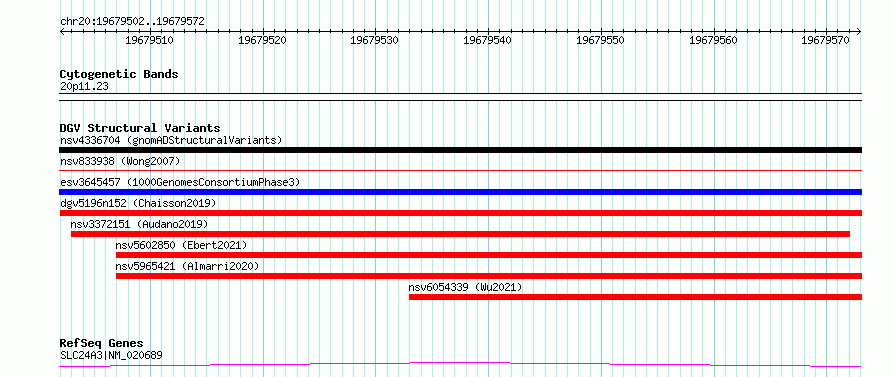The width and height of the screenshot is (890, 377).
Task: Click the blue esv3645457 variant bar
Action: coord(460,192)
